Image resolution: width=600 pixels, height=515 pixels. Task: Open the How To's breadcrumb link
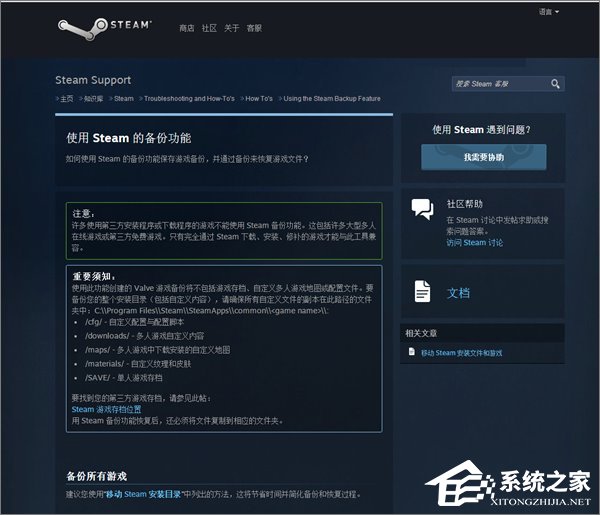point(259,99)
